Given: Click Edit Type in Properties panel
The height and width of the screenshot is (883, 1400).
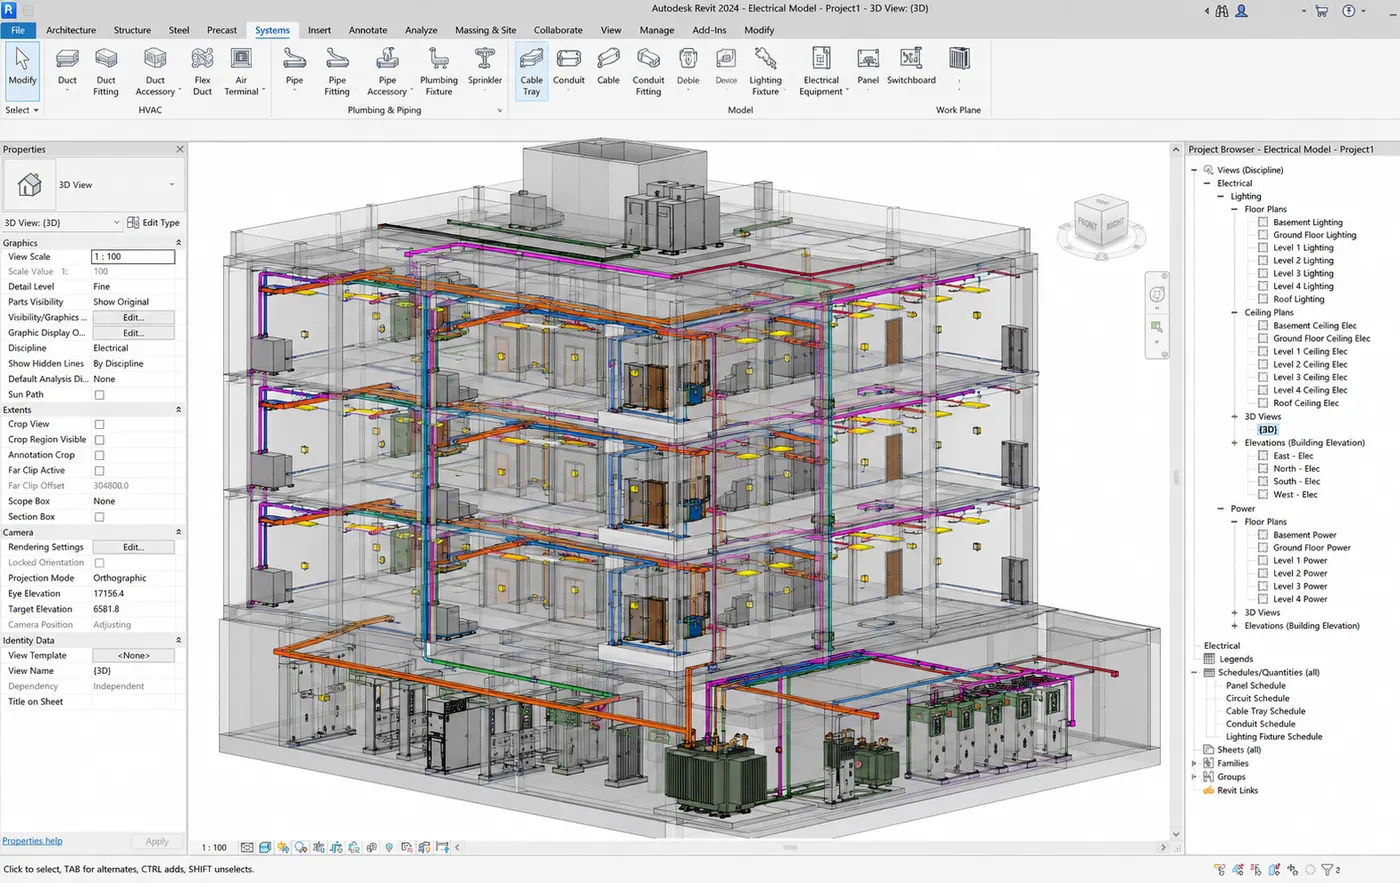Looking at the screenshot, I should (153, 223).
